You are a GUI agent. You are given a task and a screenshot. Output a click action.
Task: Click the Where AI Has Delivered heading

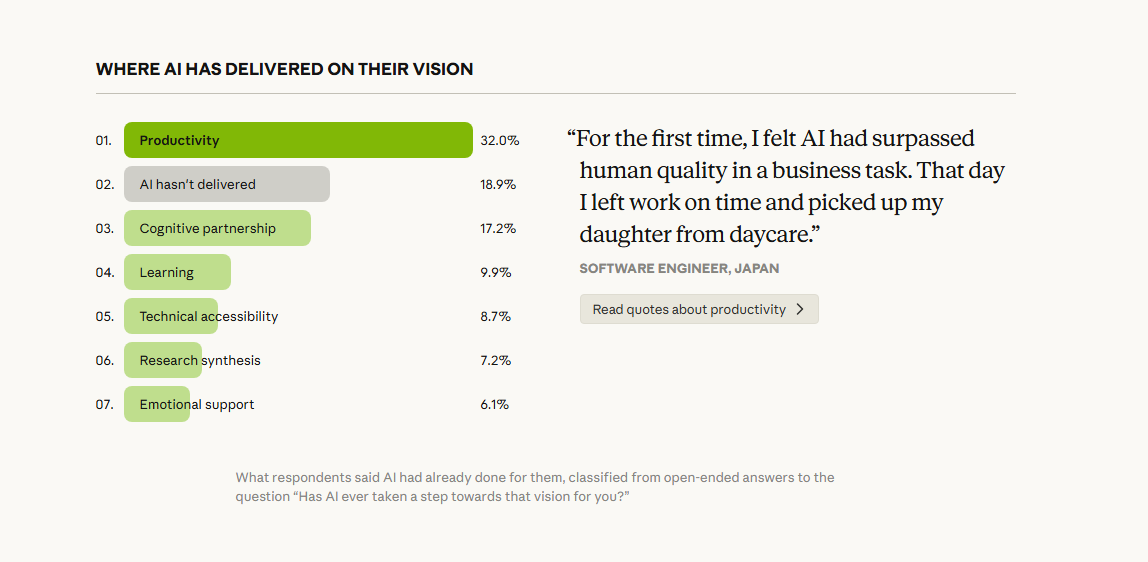pyautogui.click(x=284, y=69)
